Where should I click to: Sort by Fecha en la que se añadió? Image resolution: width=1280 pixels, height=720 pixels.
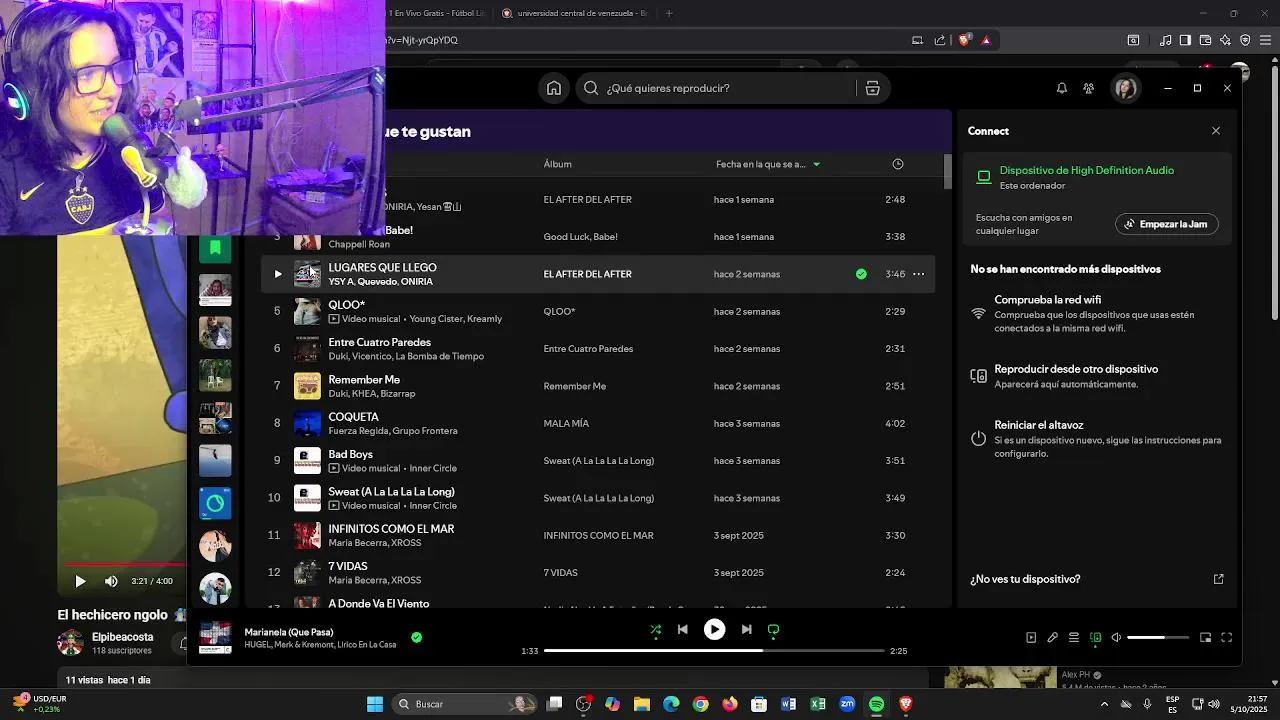tap(767, 164)
